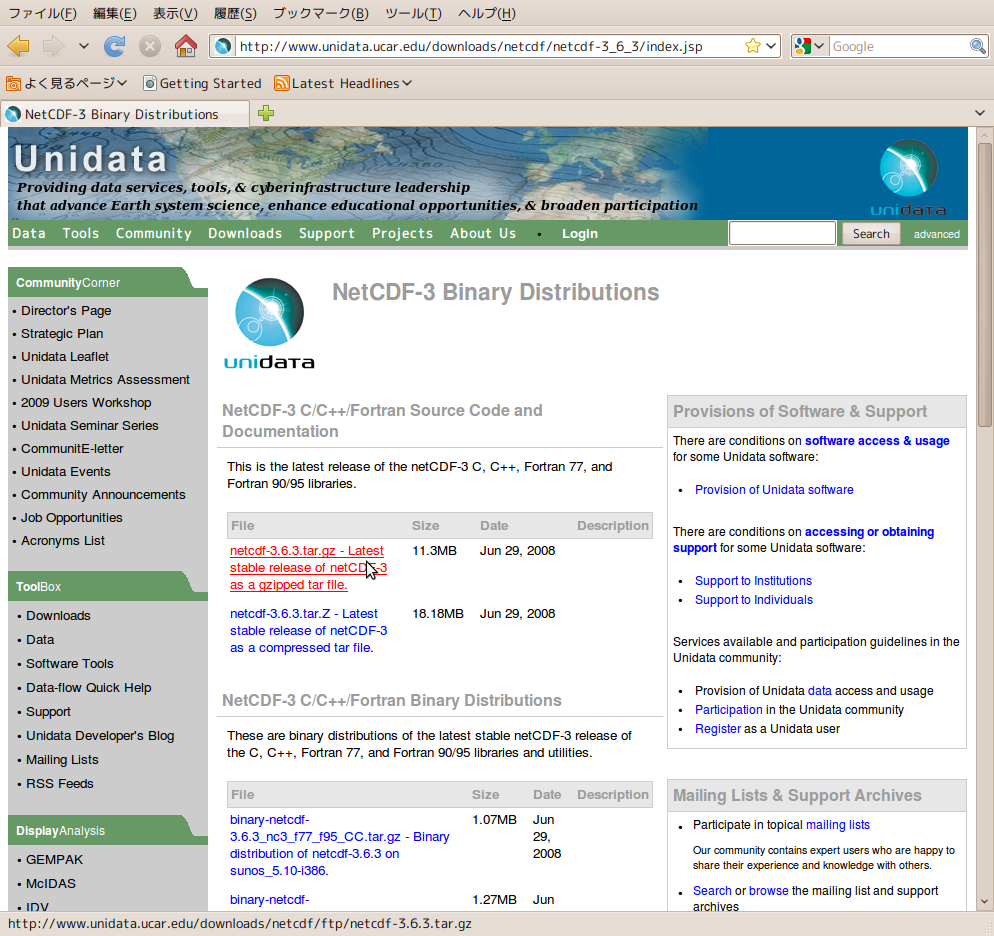Click the scrollbar up arrow
Viewport: 994px width, 936px height.
pyautogui.click(x=984, y=135)
